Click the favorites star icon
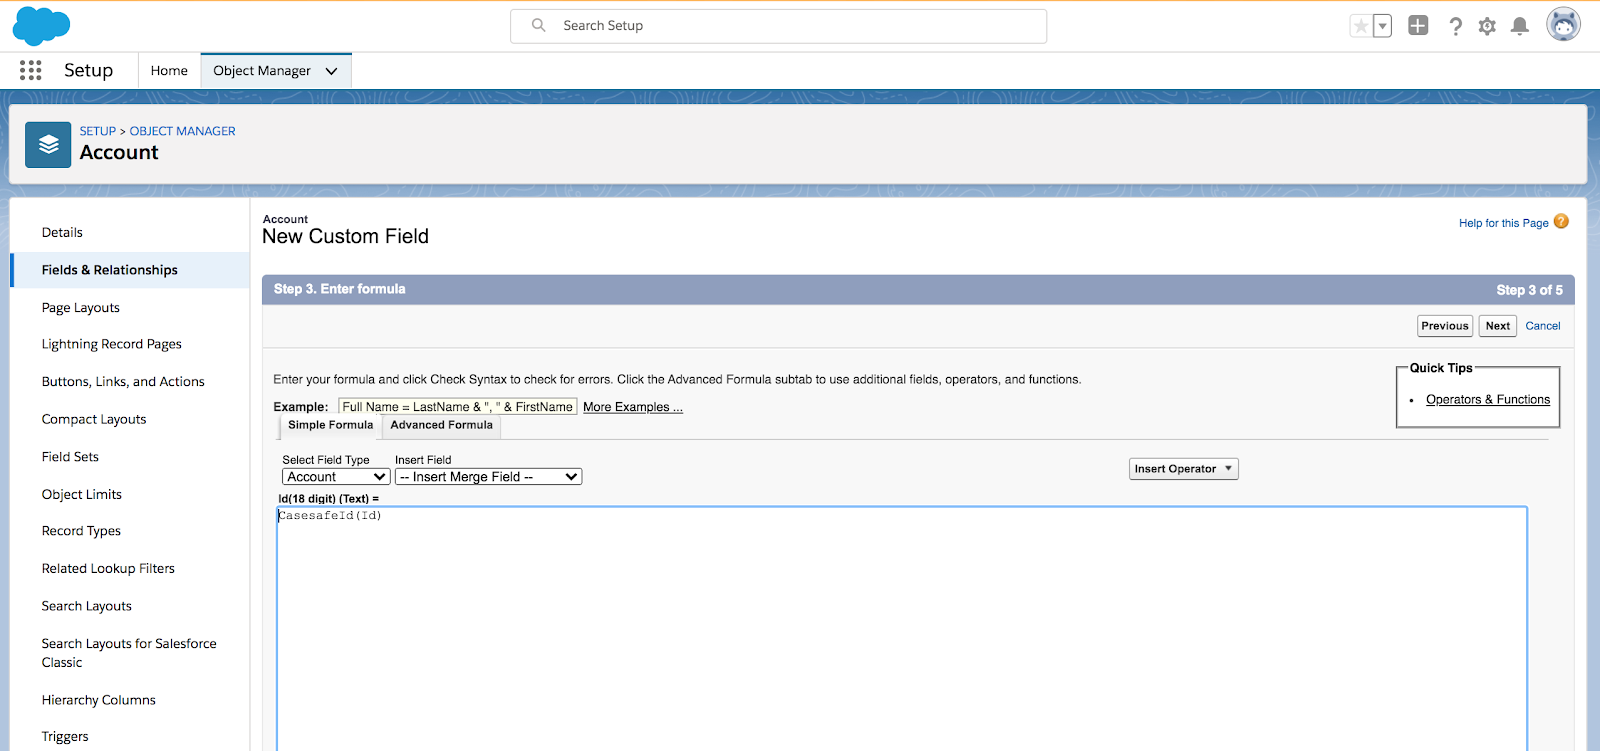1600x751 pixels. tap(1361, 26)
